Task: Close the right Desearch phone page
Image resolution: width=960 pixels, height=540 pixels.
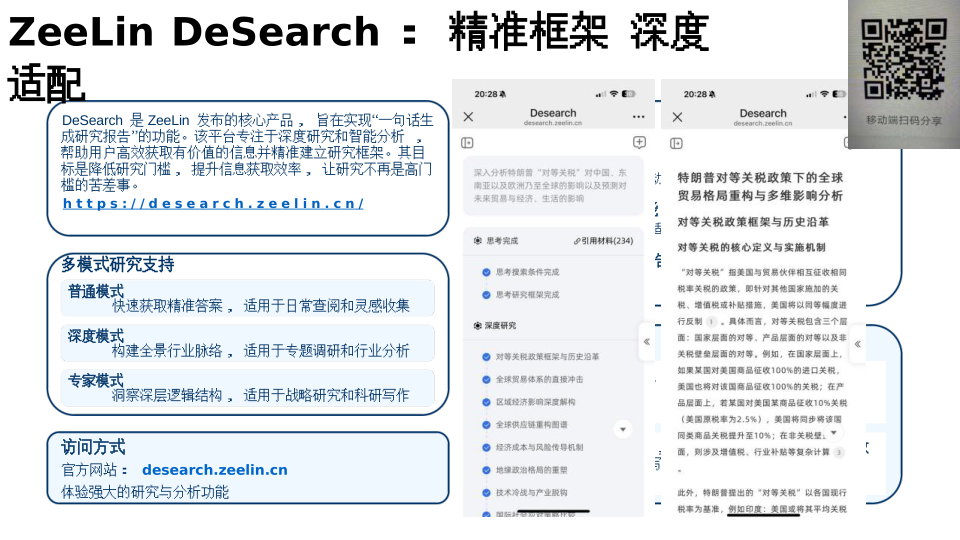Action: click(677, 117)
